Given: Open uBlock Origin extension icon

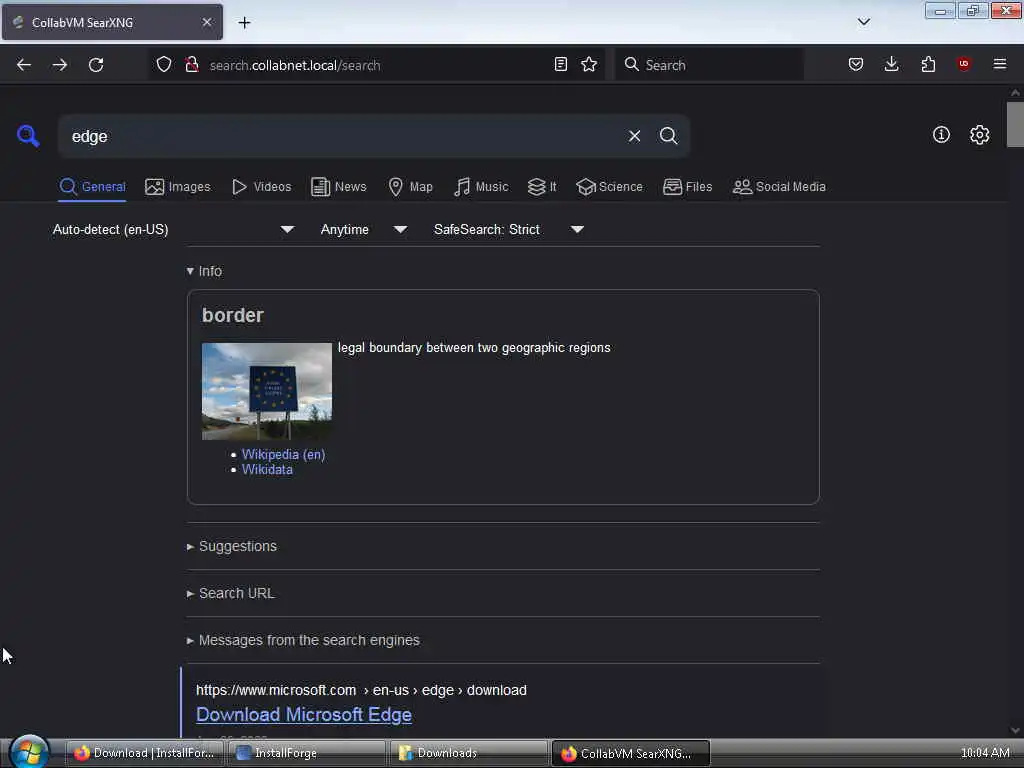Looking at the screenshot, I should pyautogui.click(x=963, y=64).
